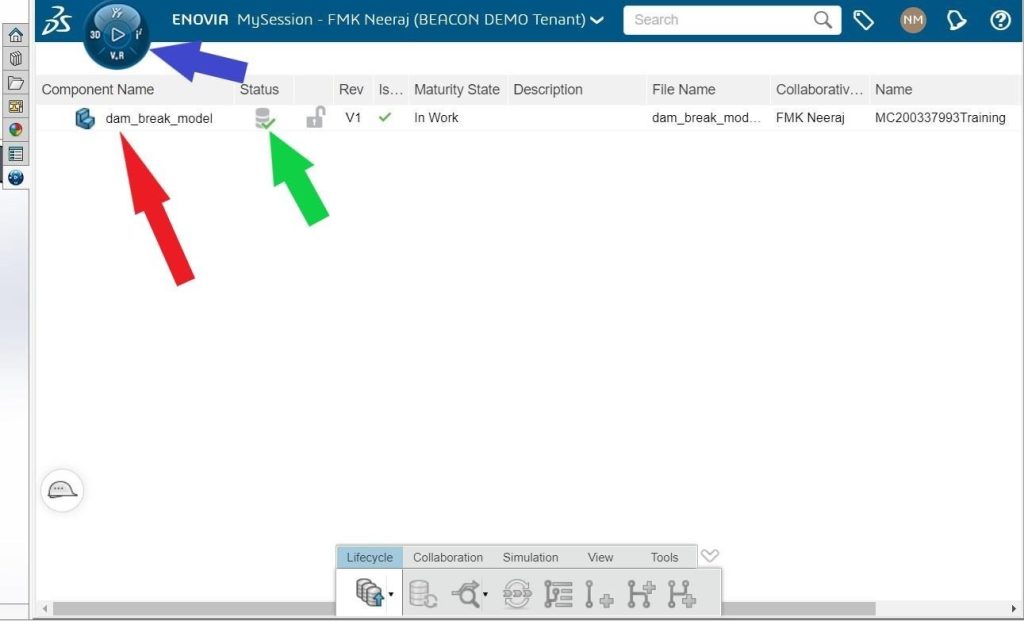Click the Rev column header

pyautogui.click(x=351, y=89)
